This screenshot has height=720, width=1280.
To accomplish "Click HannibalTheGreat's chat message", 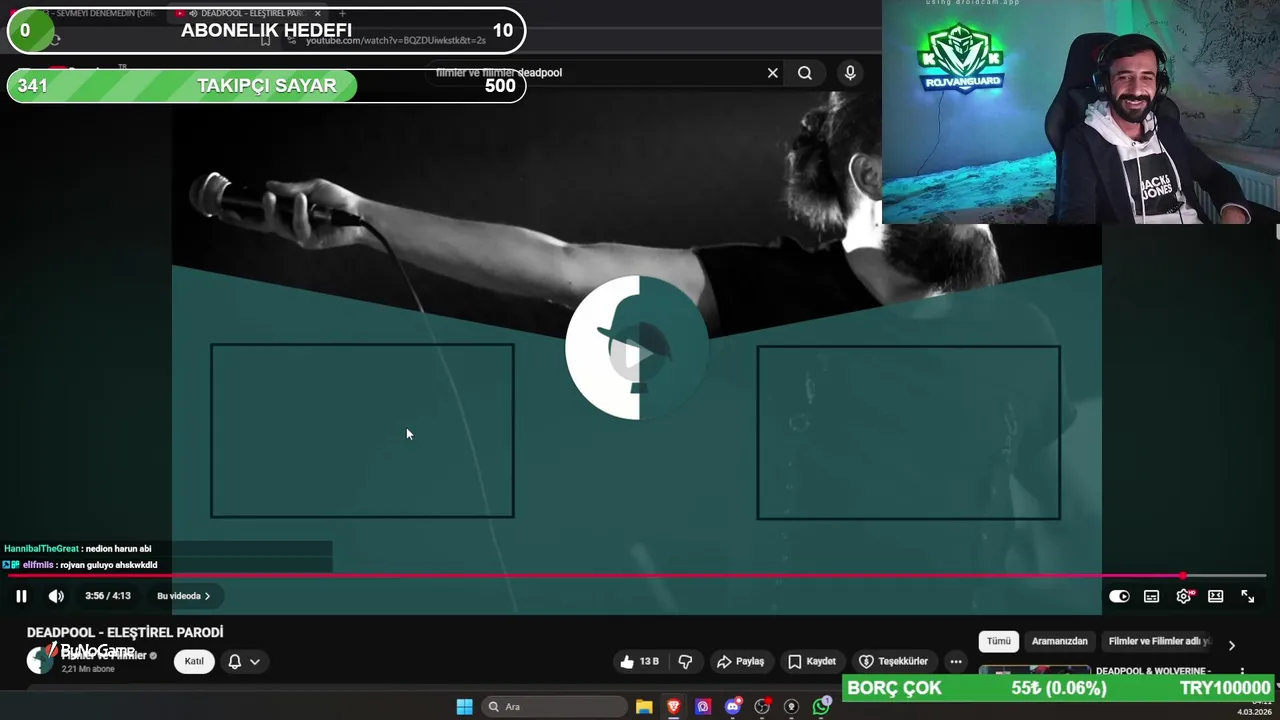I will [78, 548].
